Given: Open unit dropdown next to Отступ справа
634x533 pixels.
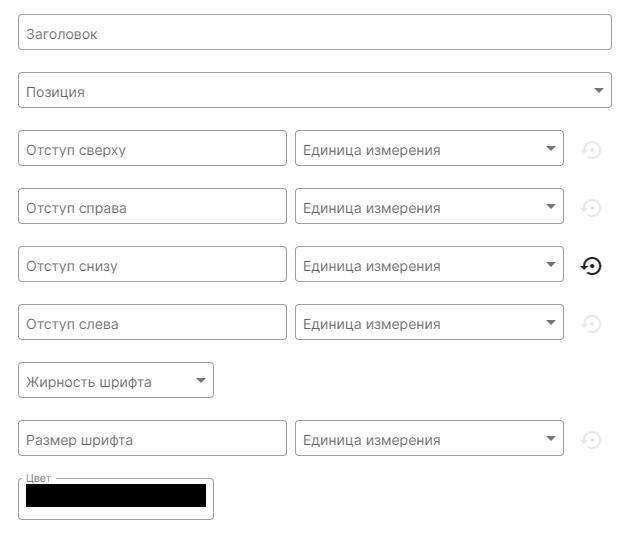Looking at the screenshot, I should [429, 206].
